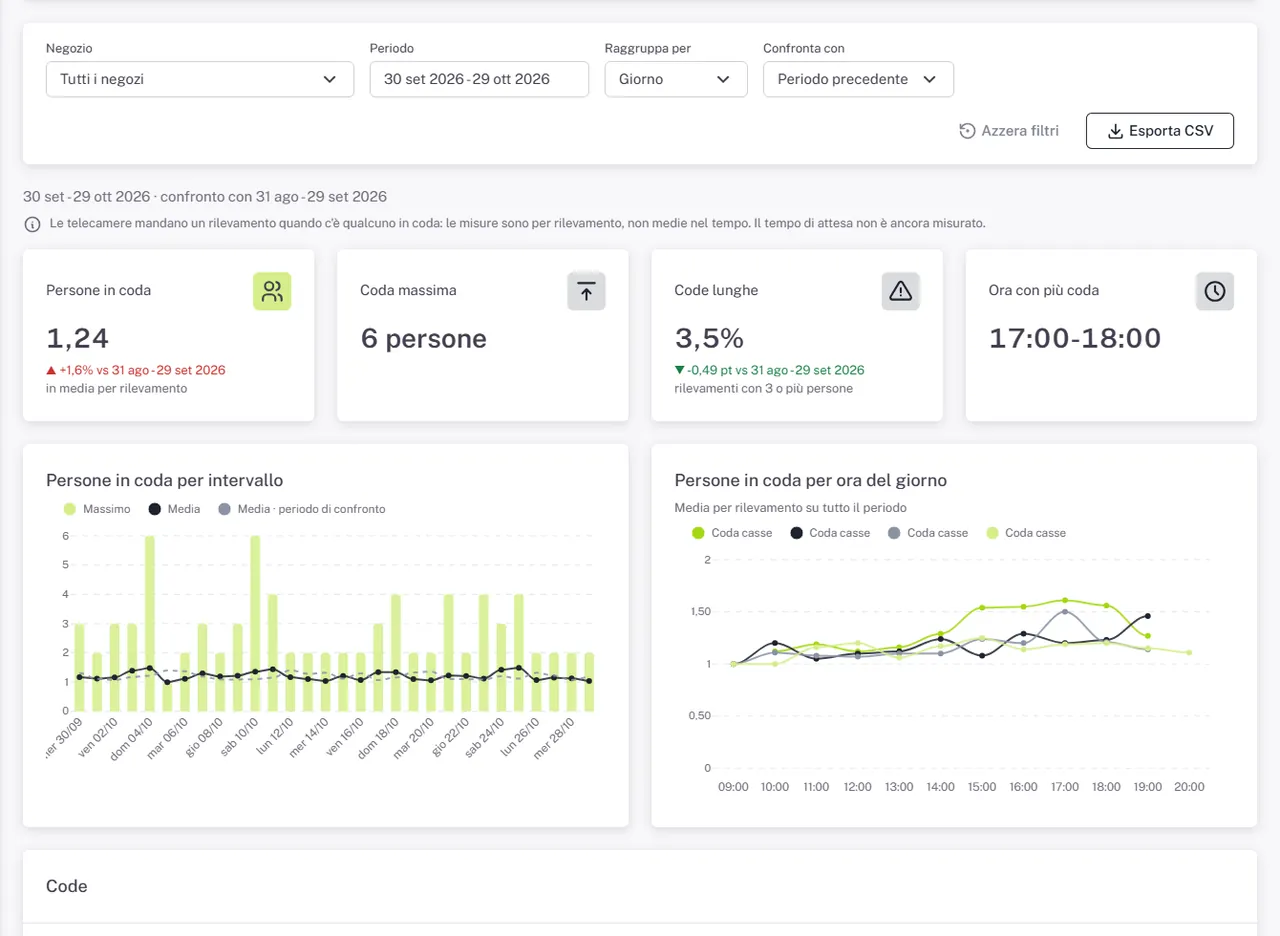Click the Persone in coda per ora del giorno title
Viewport: 1280px width, 936px height.
click(x=811, y=481)
